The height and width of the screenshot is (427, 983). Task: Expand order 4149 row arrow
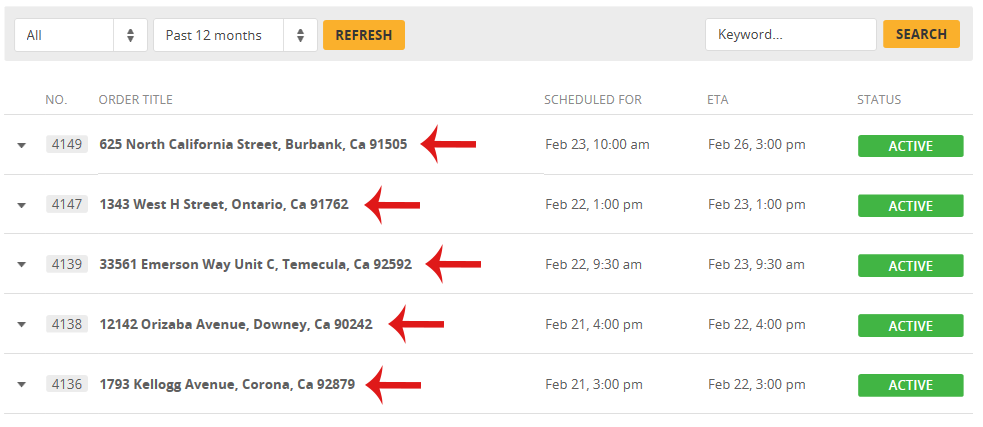[21, 145]
